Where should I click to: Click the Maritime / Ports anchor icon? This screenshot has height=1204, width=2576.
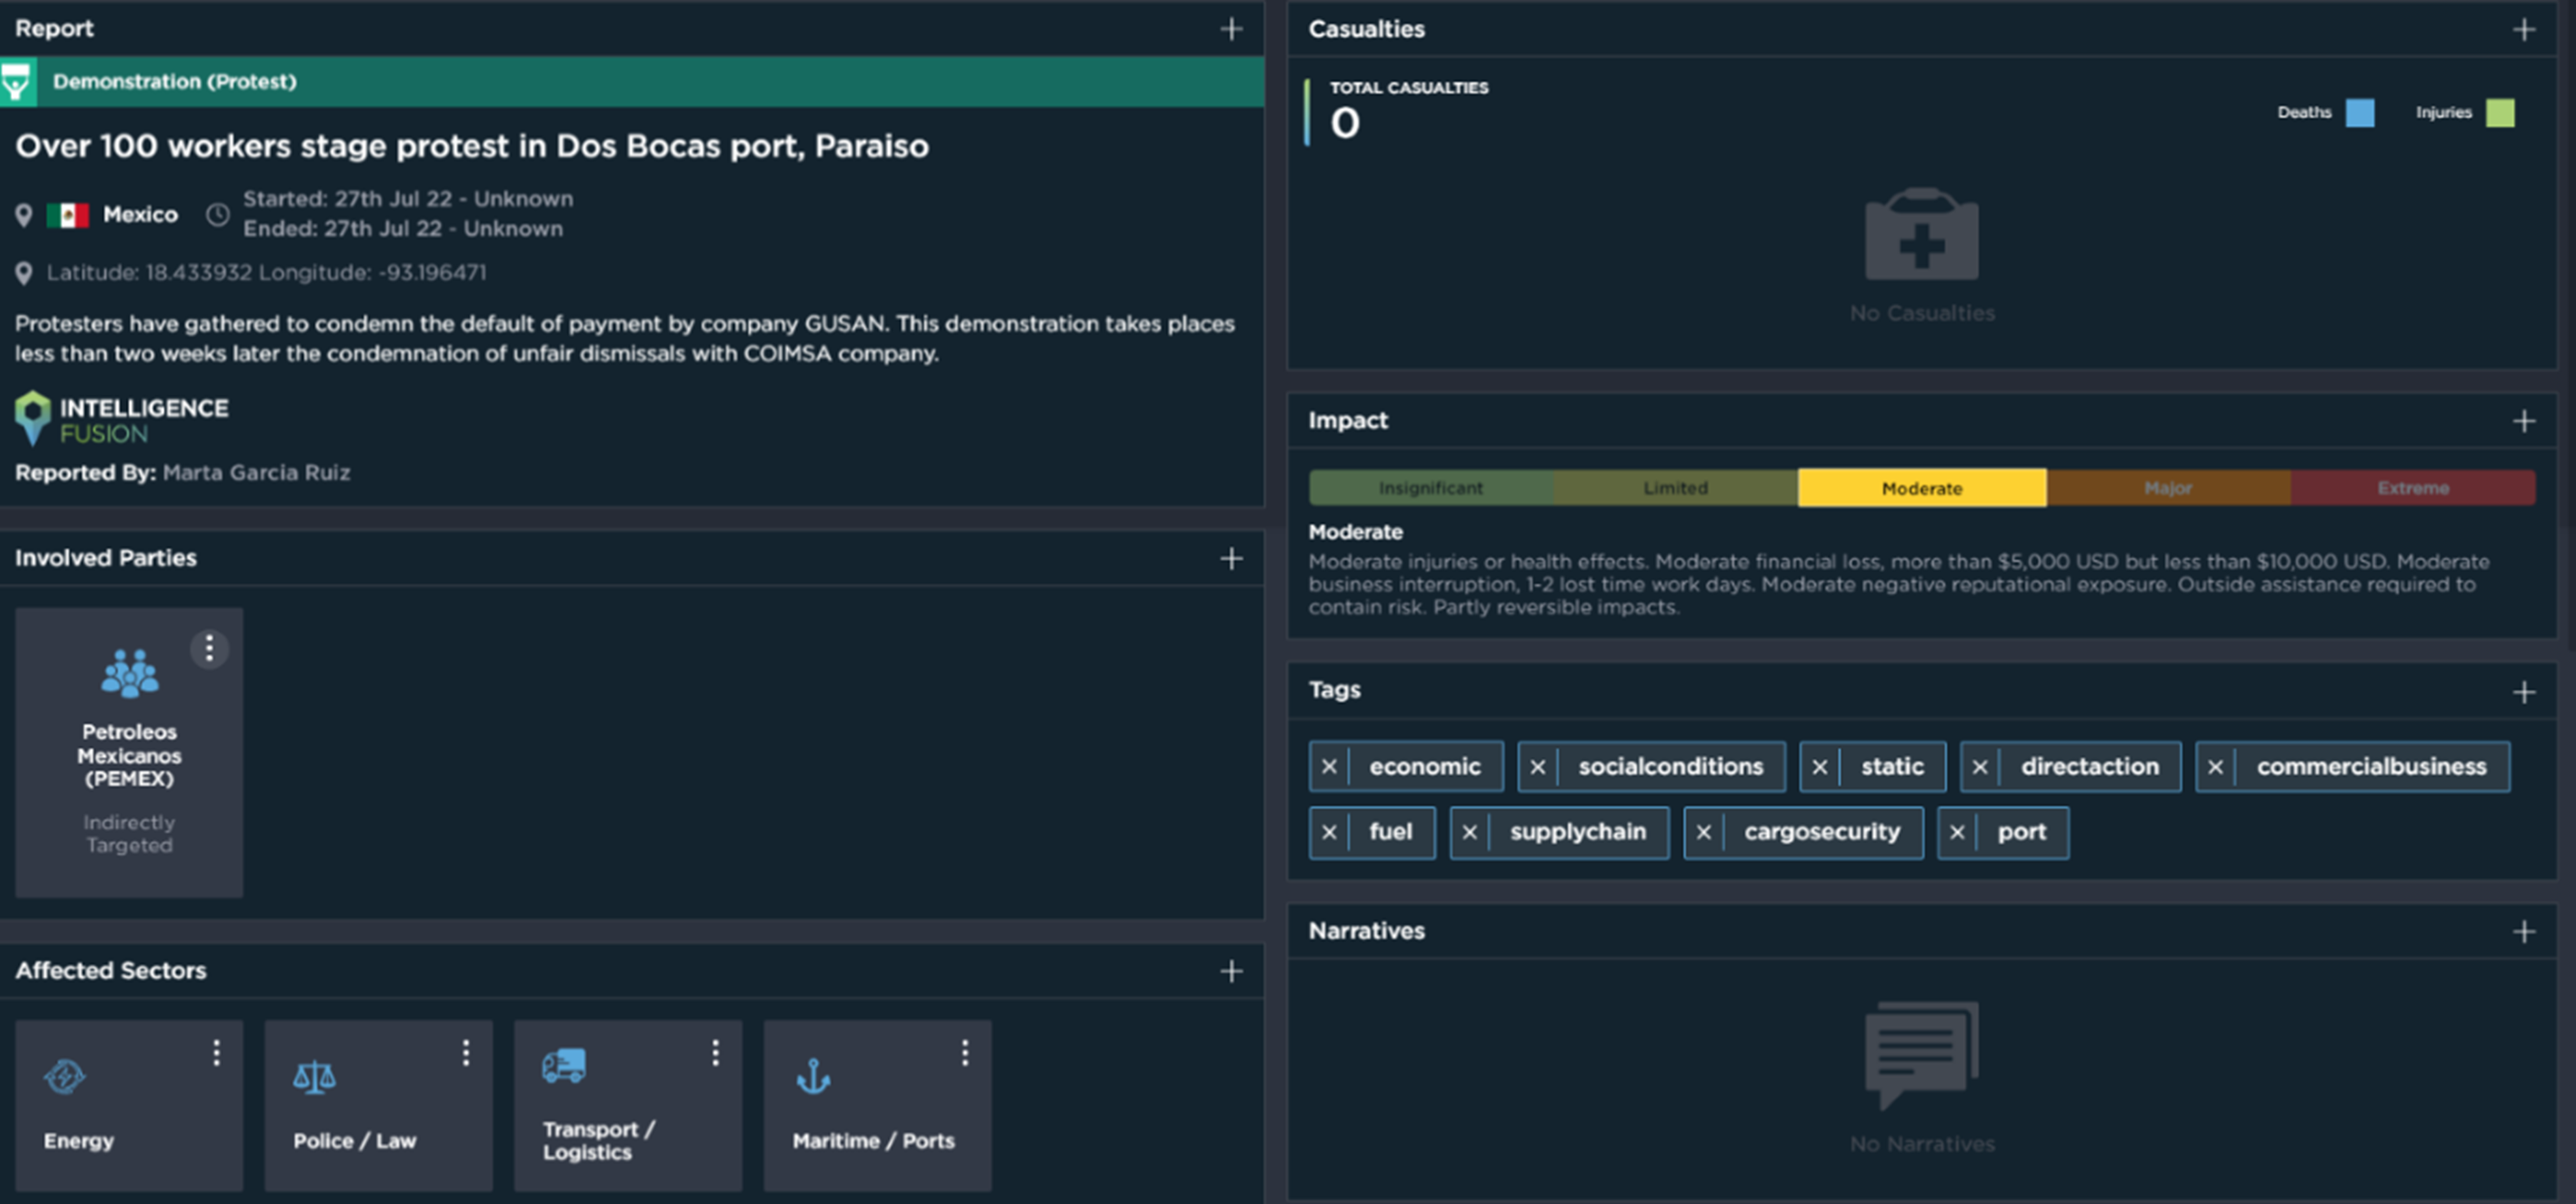813,1077
